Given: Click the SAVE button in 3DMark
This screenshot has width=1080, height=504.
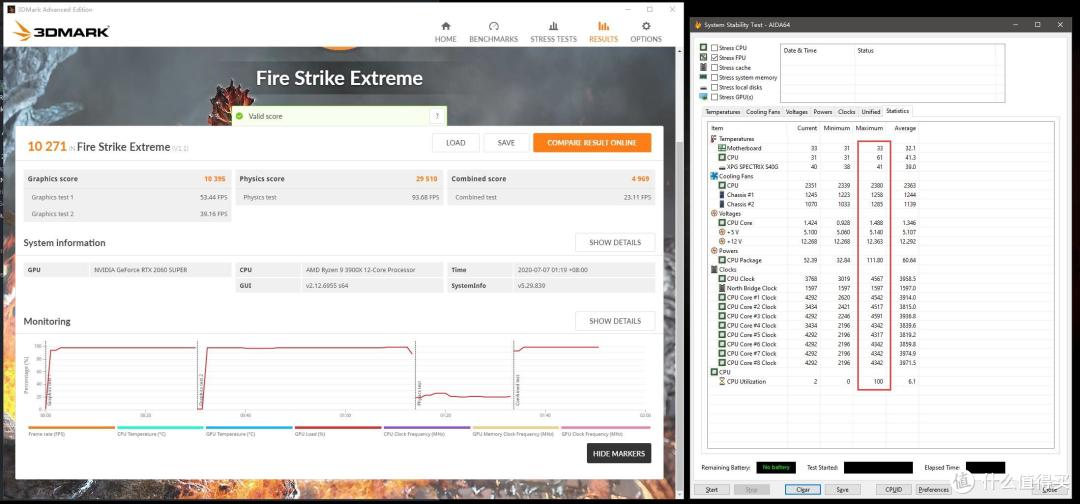Looking at the screenshot, I should click(x=506, y=143).
